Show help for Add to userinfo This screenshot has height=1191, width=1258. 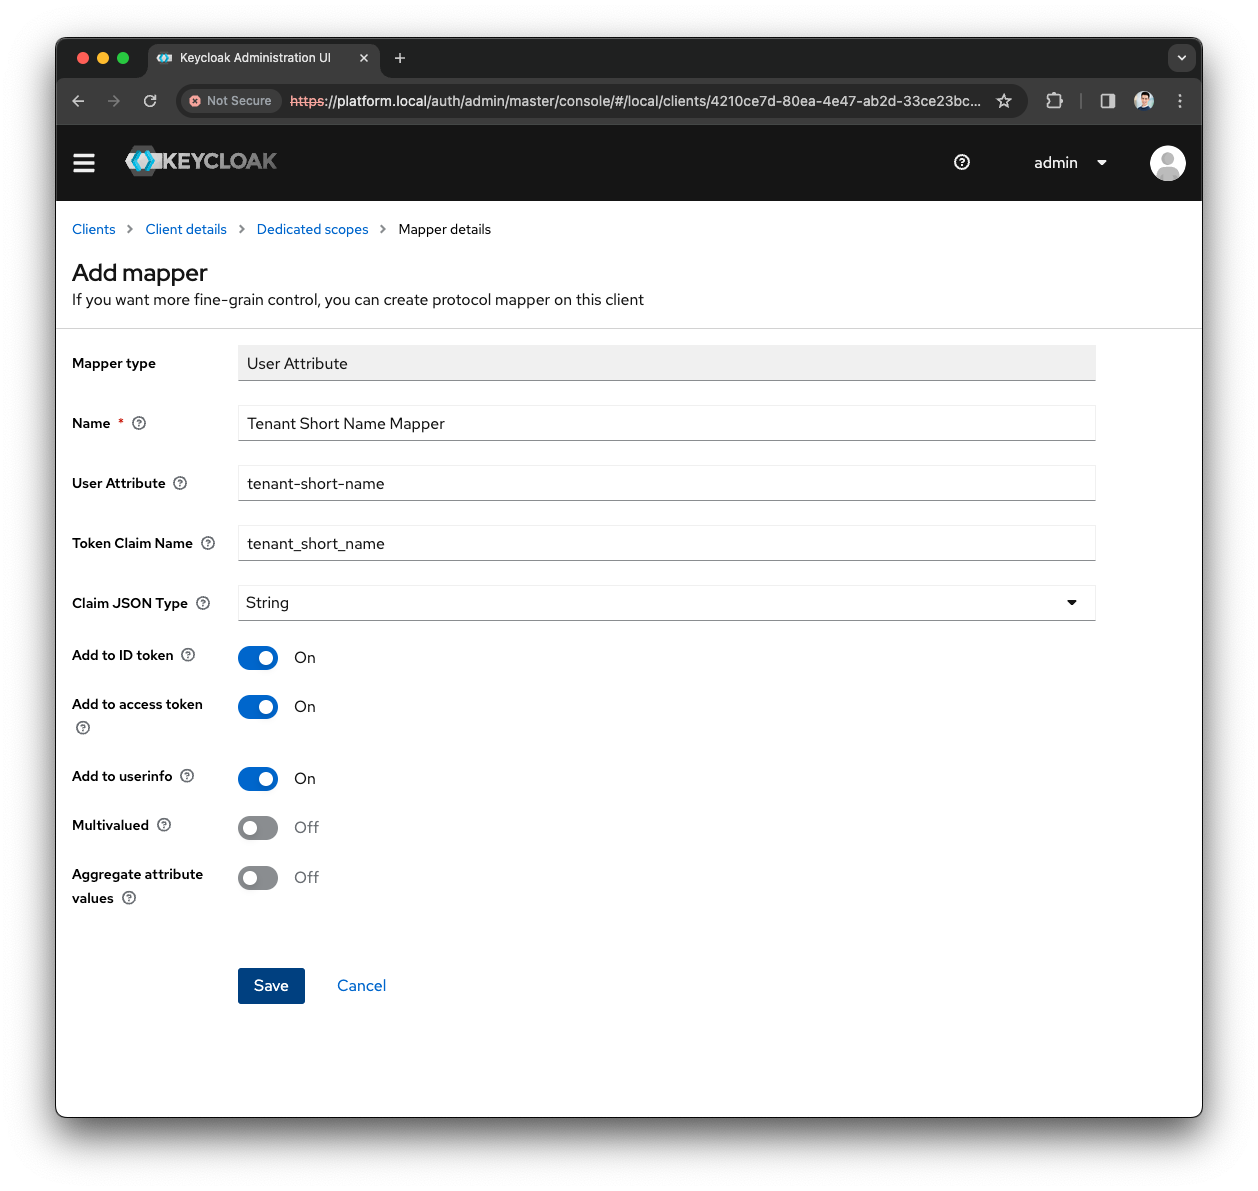click(187, 776)
